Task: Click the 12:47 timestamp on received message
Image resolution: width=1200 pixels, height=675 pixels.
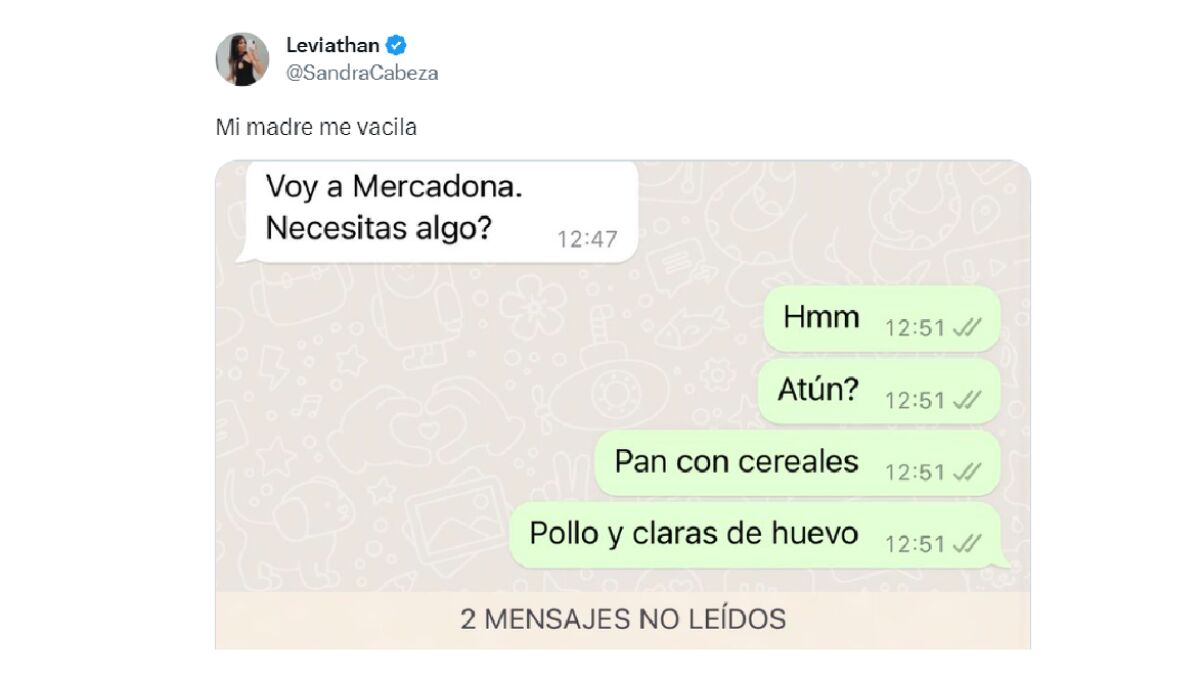Action: [587, 239]
